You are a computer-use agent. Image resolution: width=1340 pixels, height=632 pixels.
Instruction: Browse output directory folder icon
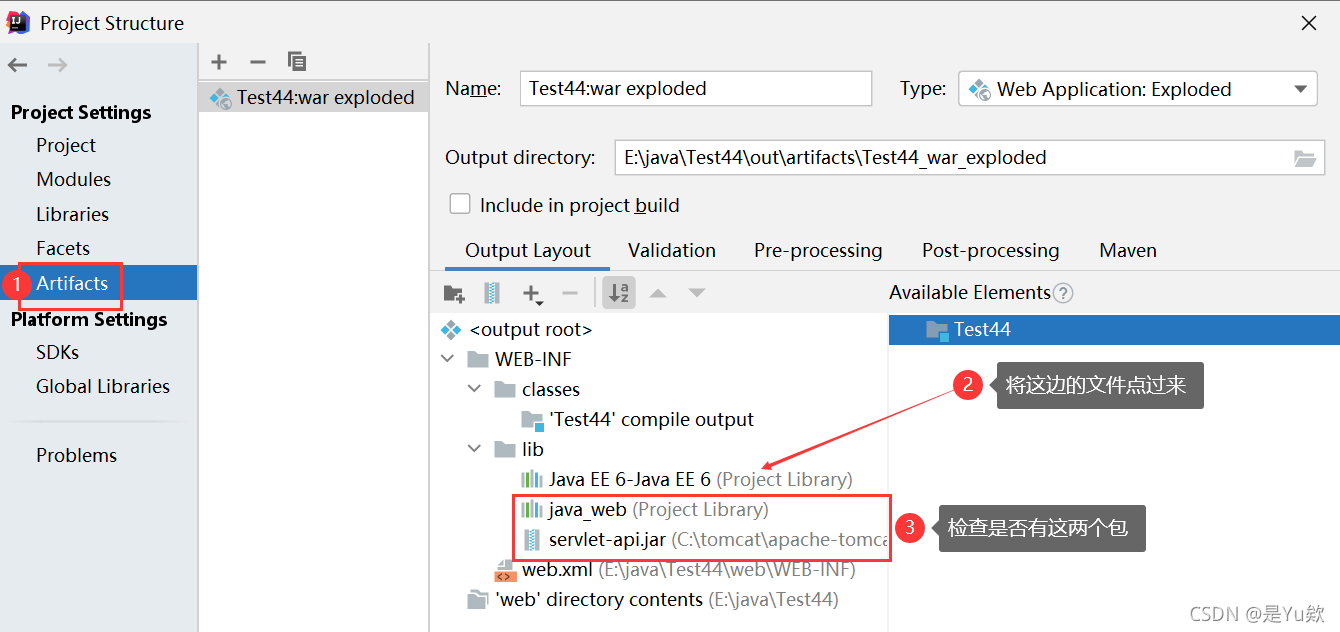tap(1304, 158)
